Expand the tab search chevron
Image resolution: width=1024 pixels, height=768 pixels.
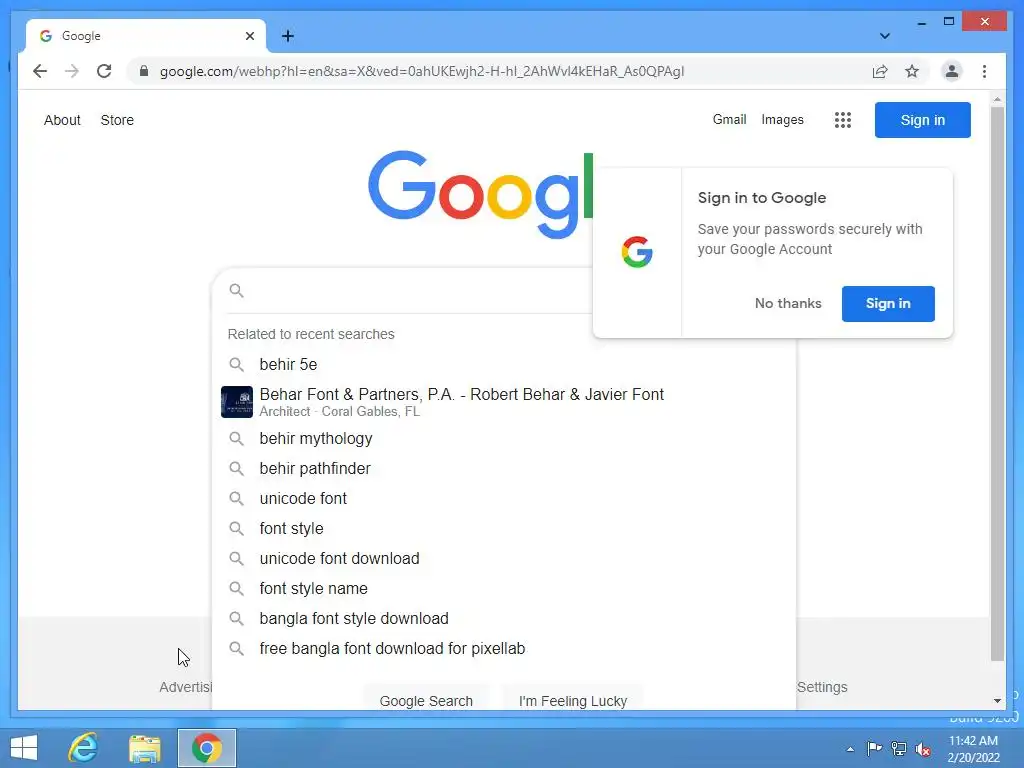click(x=884, y=36)
